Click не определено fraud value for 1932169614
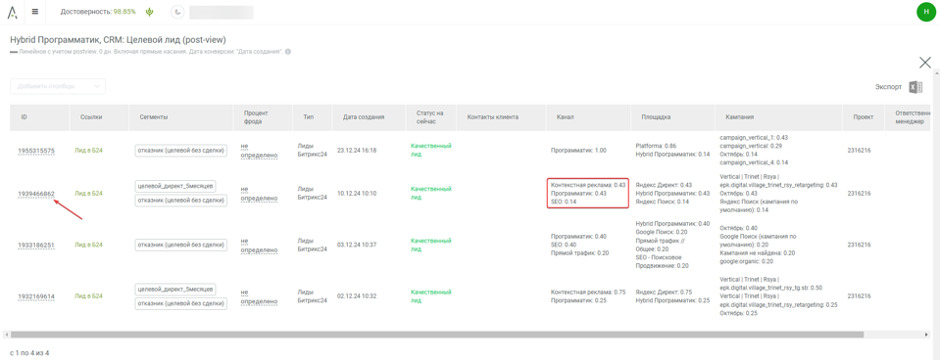 click(x=259, y=296)
